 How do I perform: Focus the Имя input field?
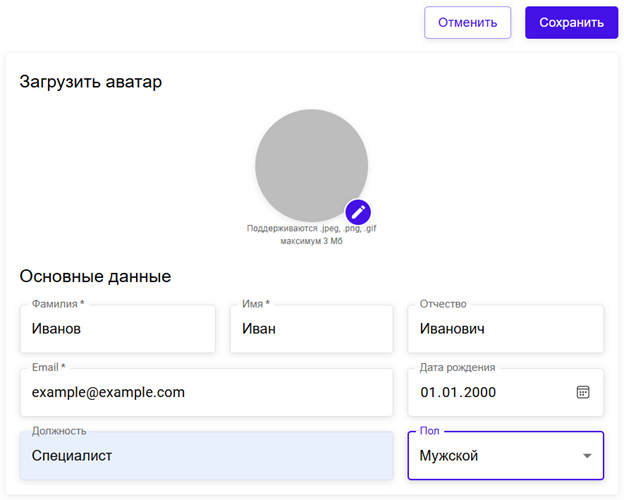click(x=312, y=329)
